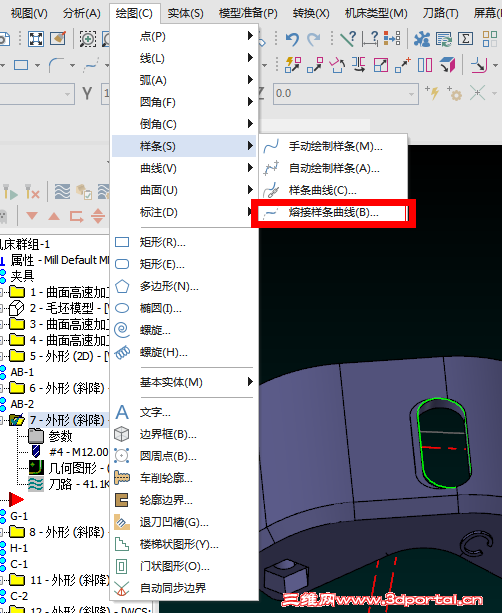Click the zoom target toolbar icon
The image size is (502, 613).
point(88,39)
